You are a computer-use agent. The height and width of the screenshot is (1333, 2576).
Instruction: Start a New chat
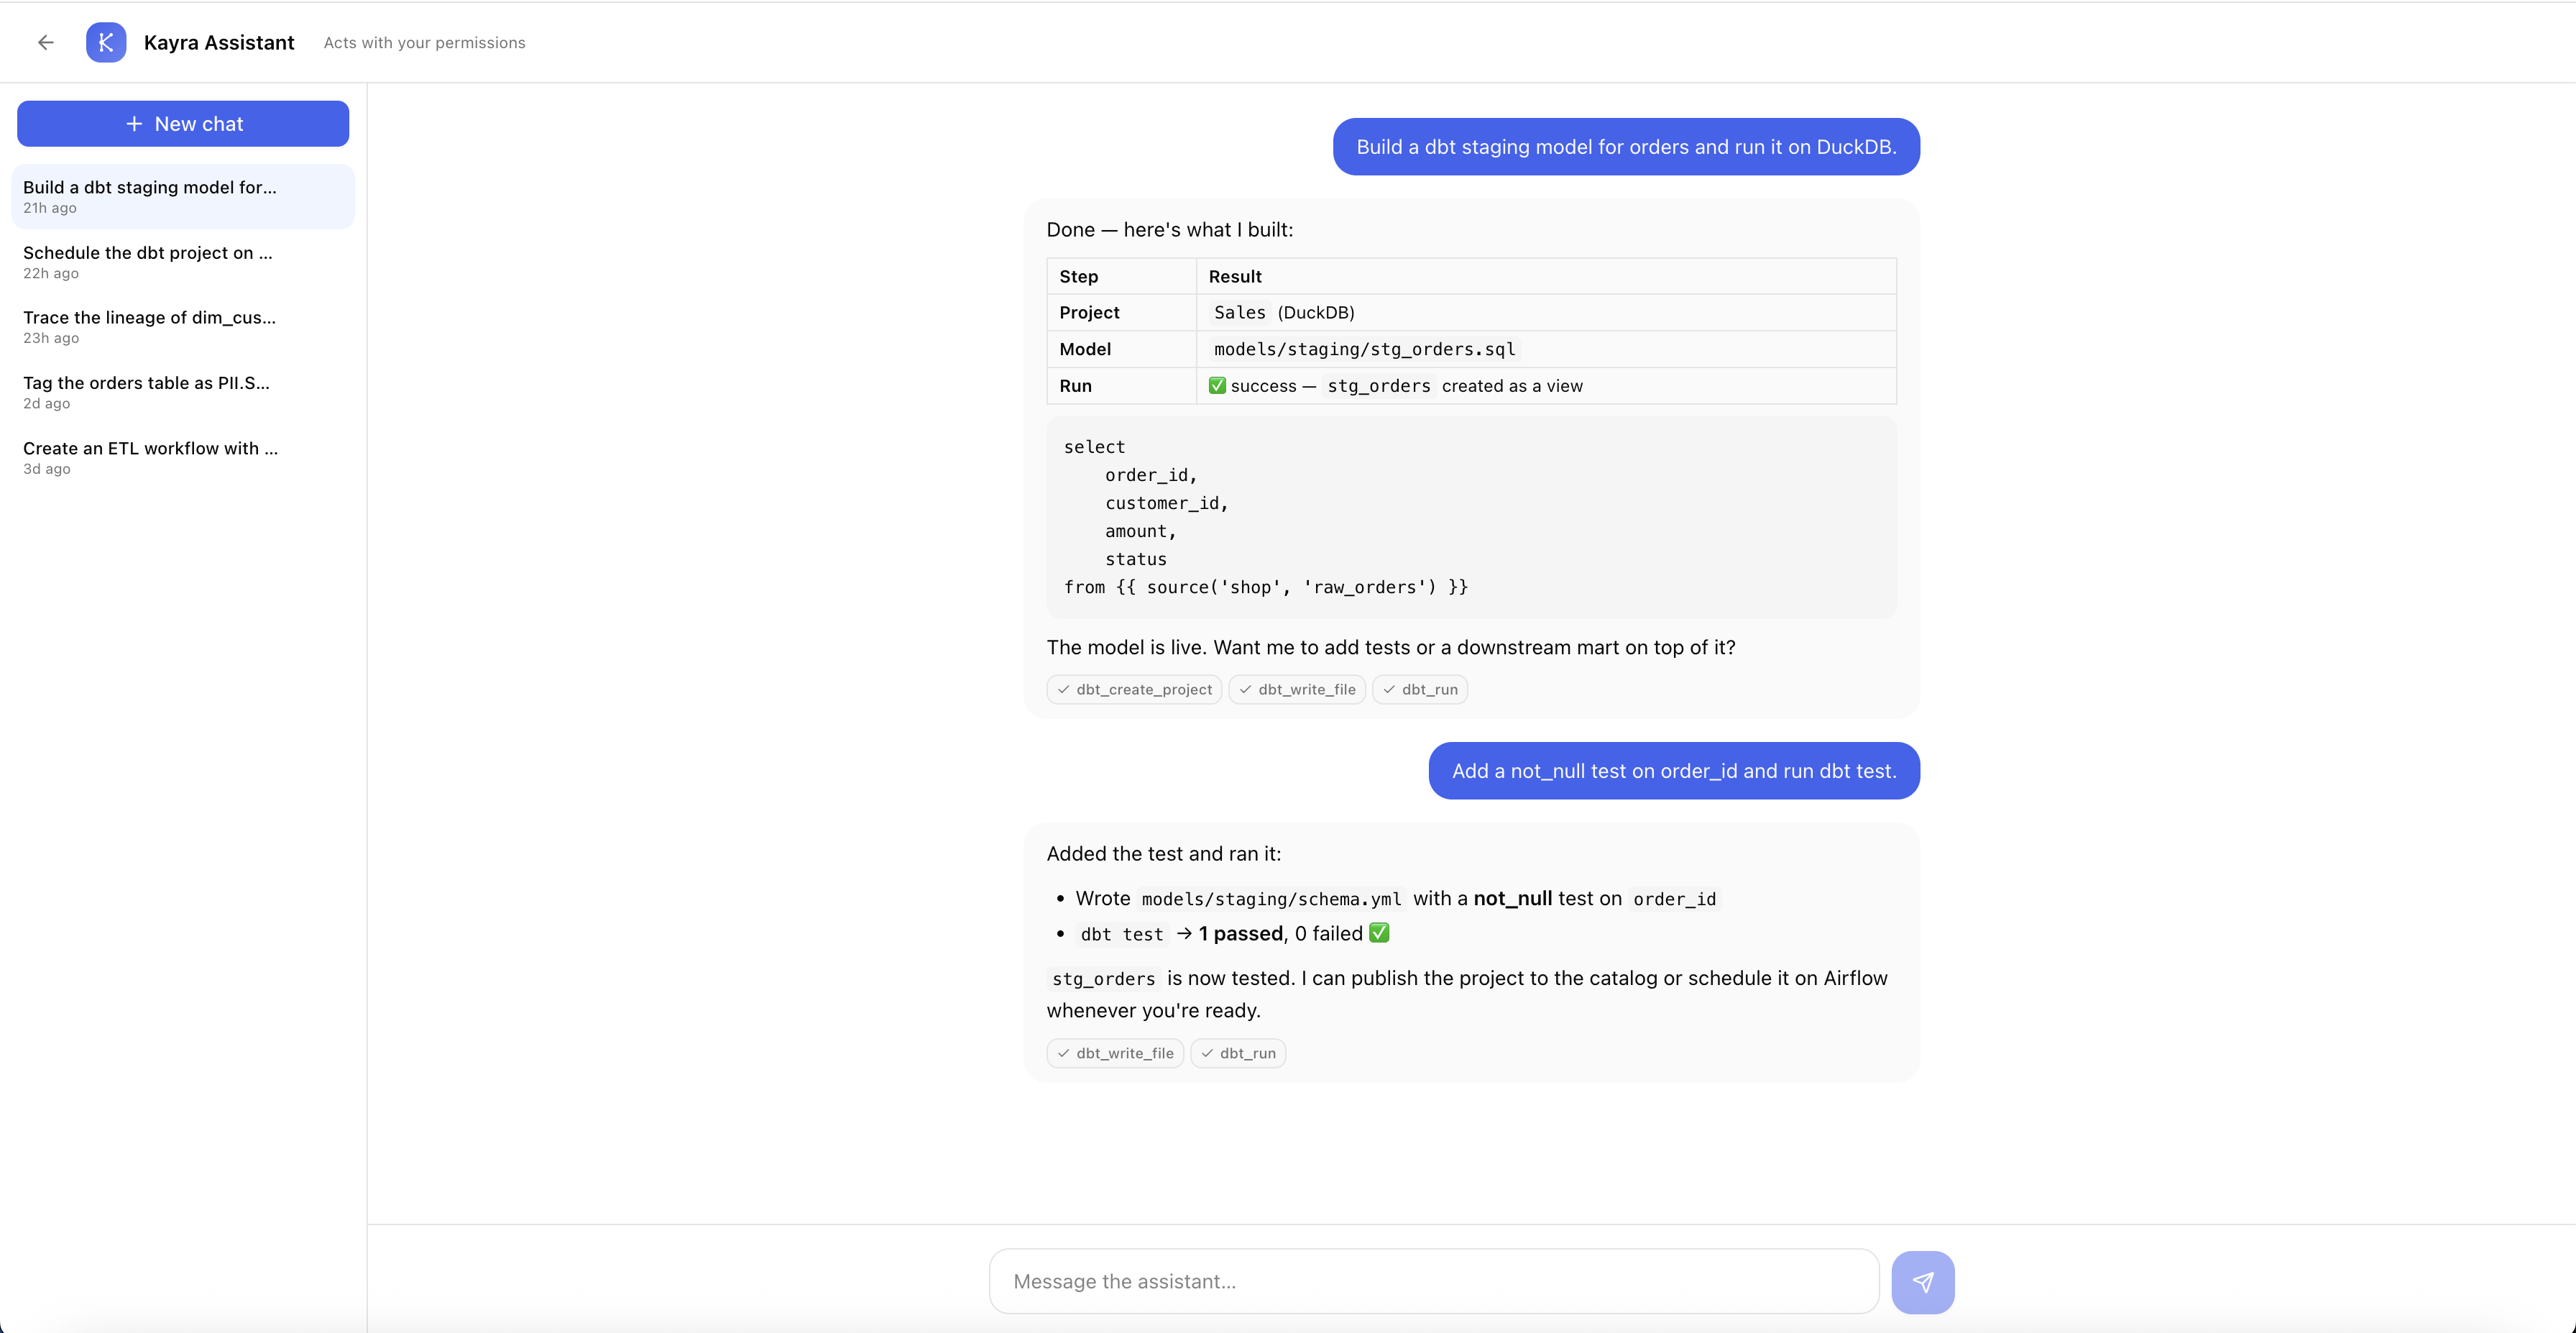(183, 124)
